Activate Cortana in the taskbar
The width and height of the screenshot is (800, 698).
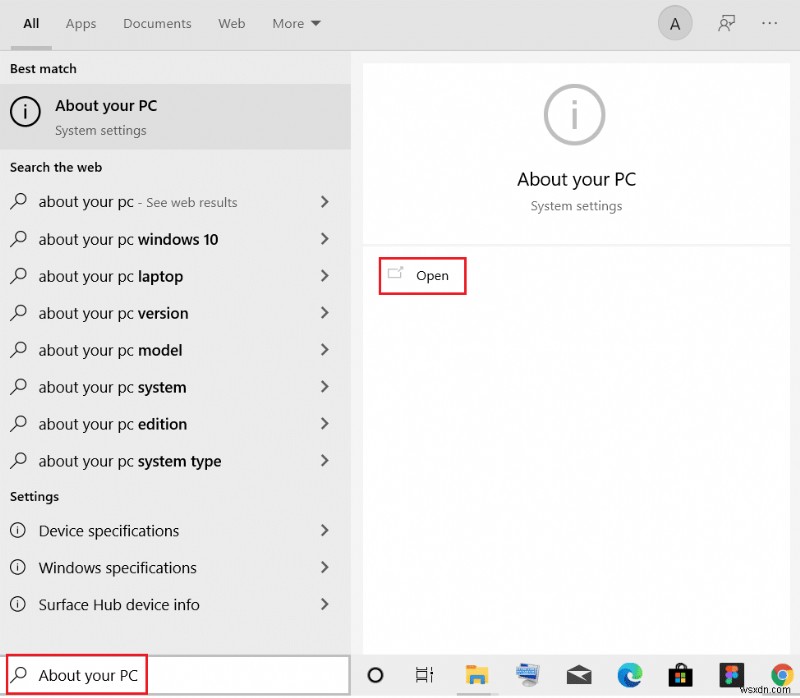[375, 675]
